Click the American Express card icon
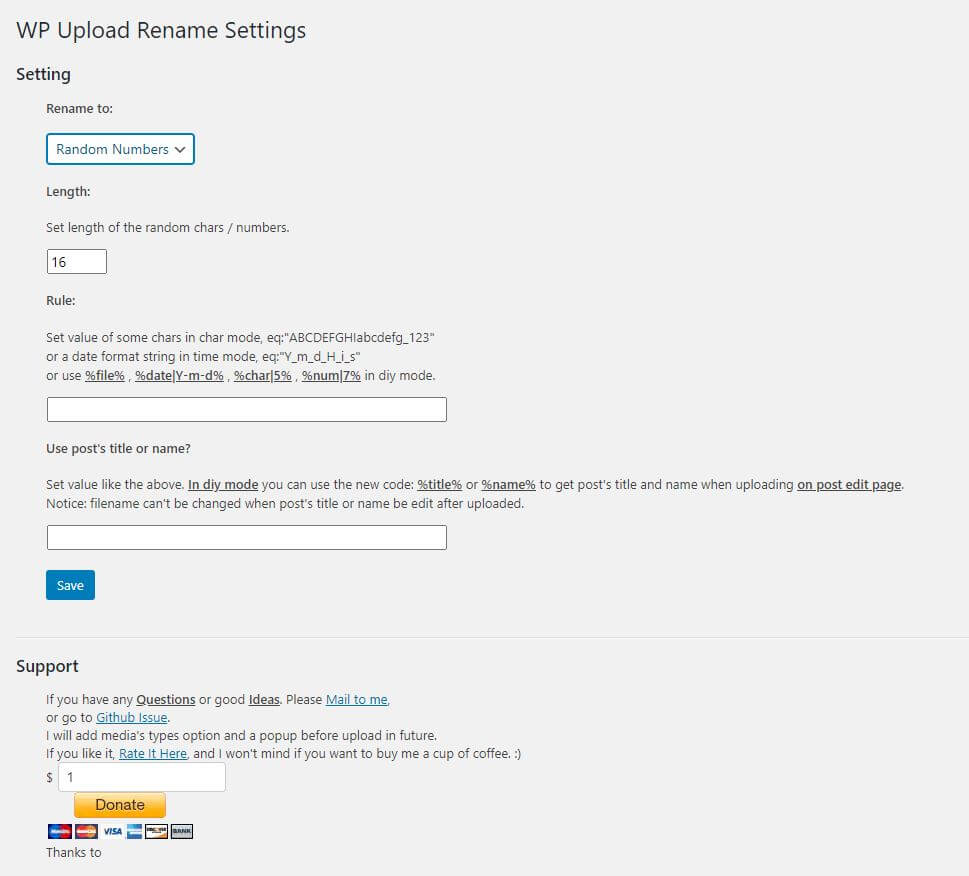Image resolution: width=969 pixels, height=876 pixels. coord(134,831)
